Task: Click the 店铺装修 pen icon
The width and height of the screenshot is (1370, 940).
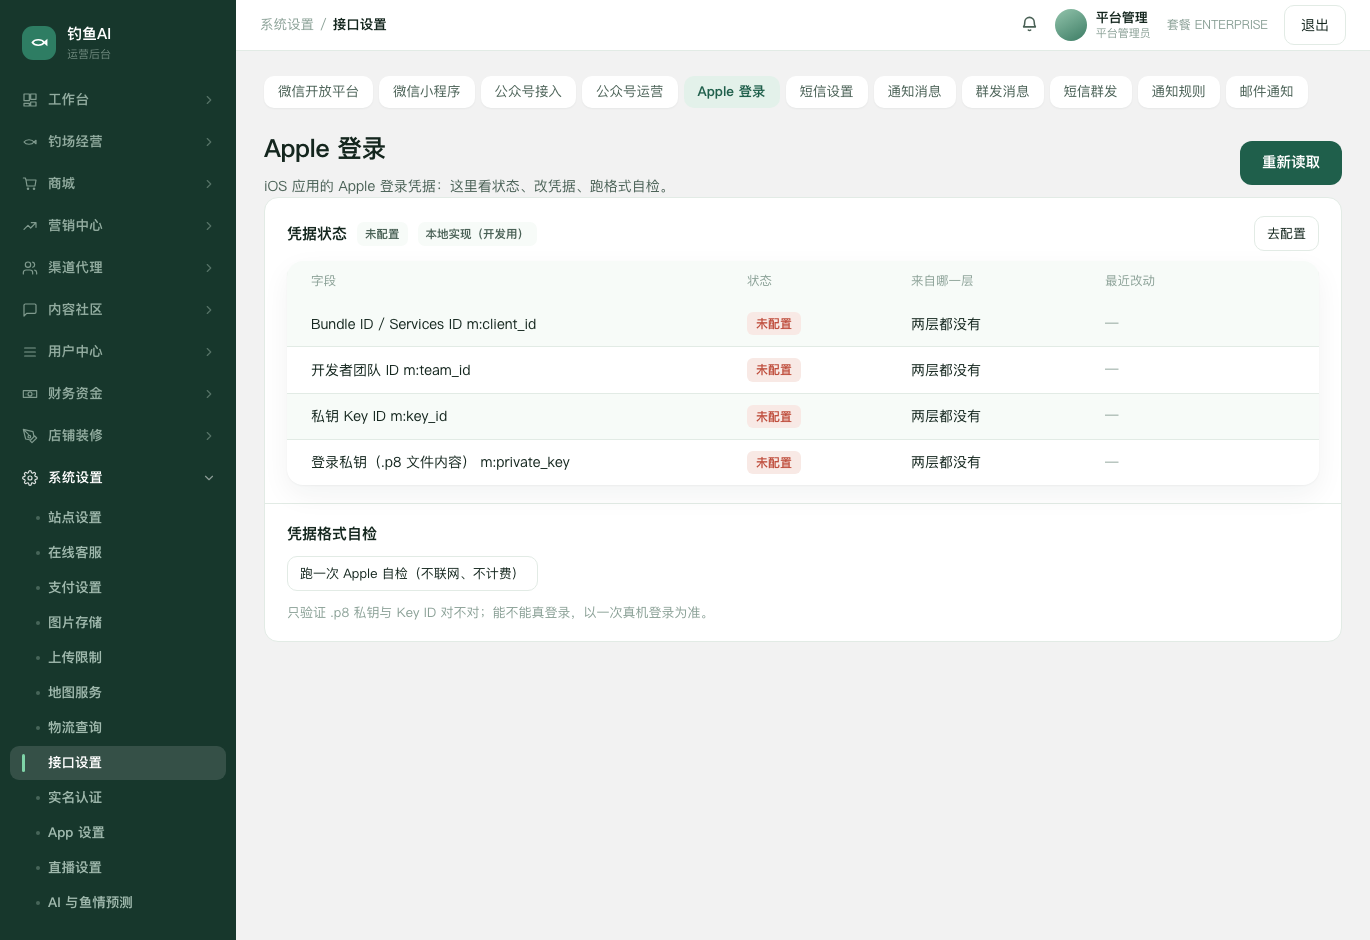Action: (x=30, y=436)
